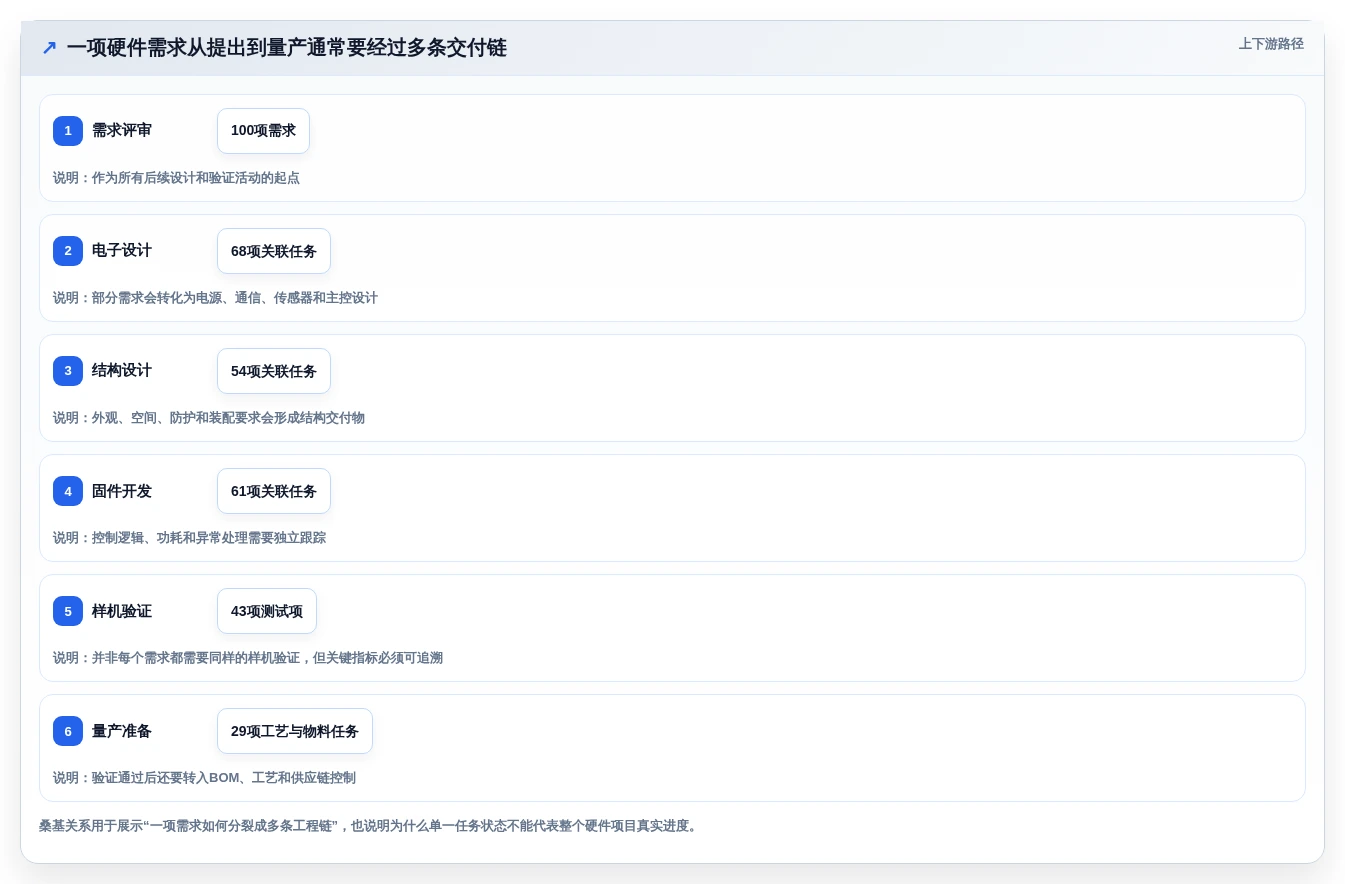Click the 54项关联任务 pill
Image resolution: width=1345 pixels, height=884 pixels.
(x=274, y=371)
